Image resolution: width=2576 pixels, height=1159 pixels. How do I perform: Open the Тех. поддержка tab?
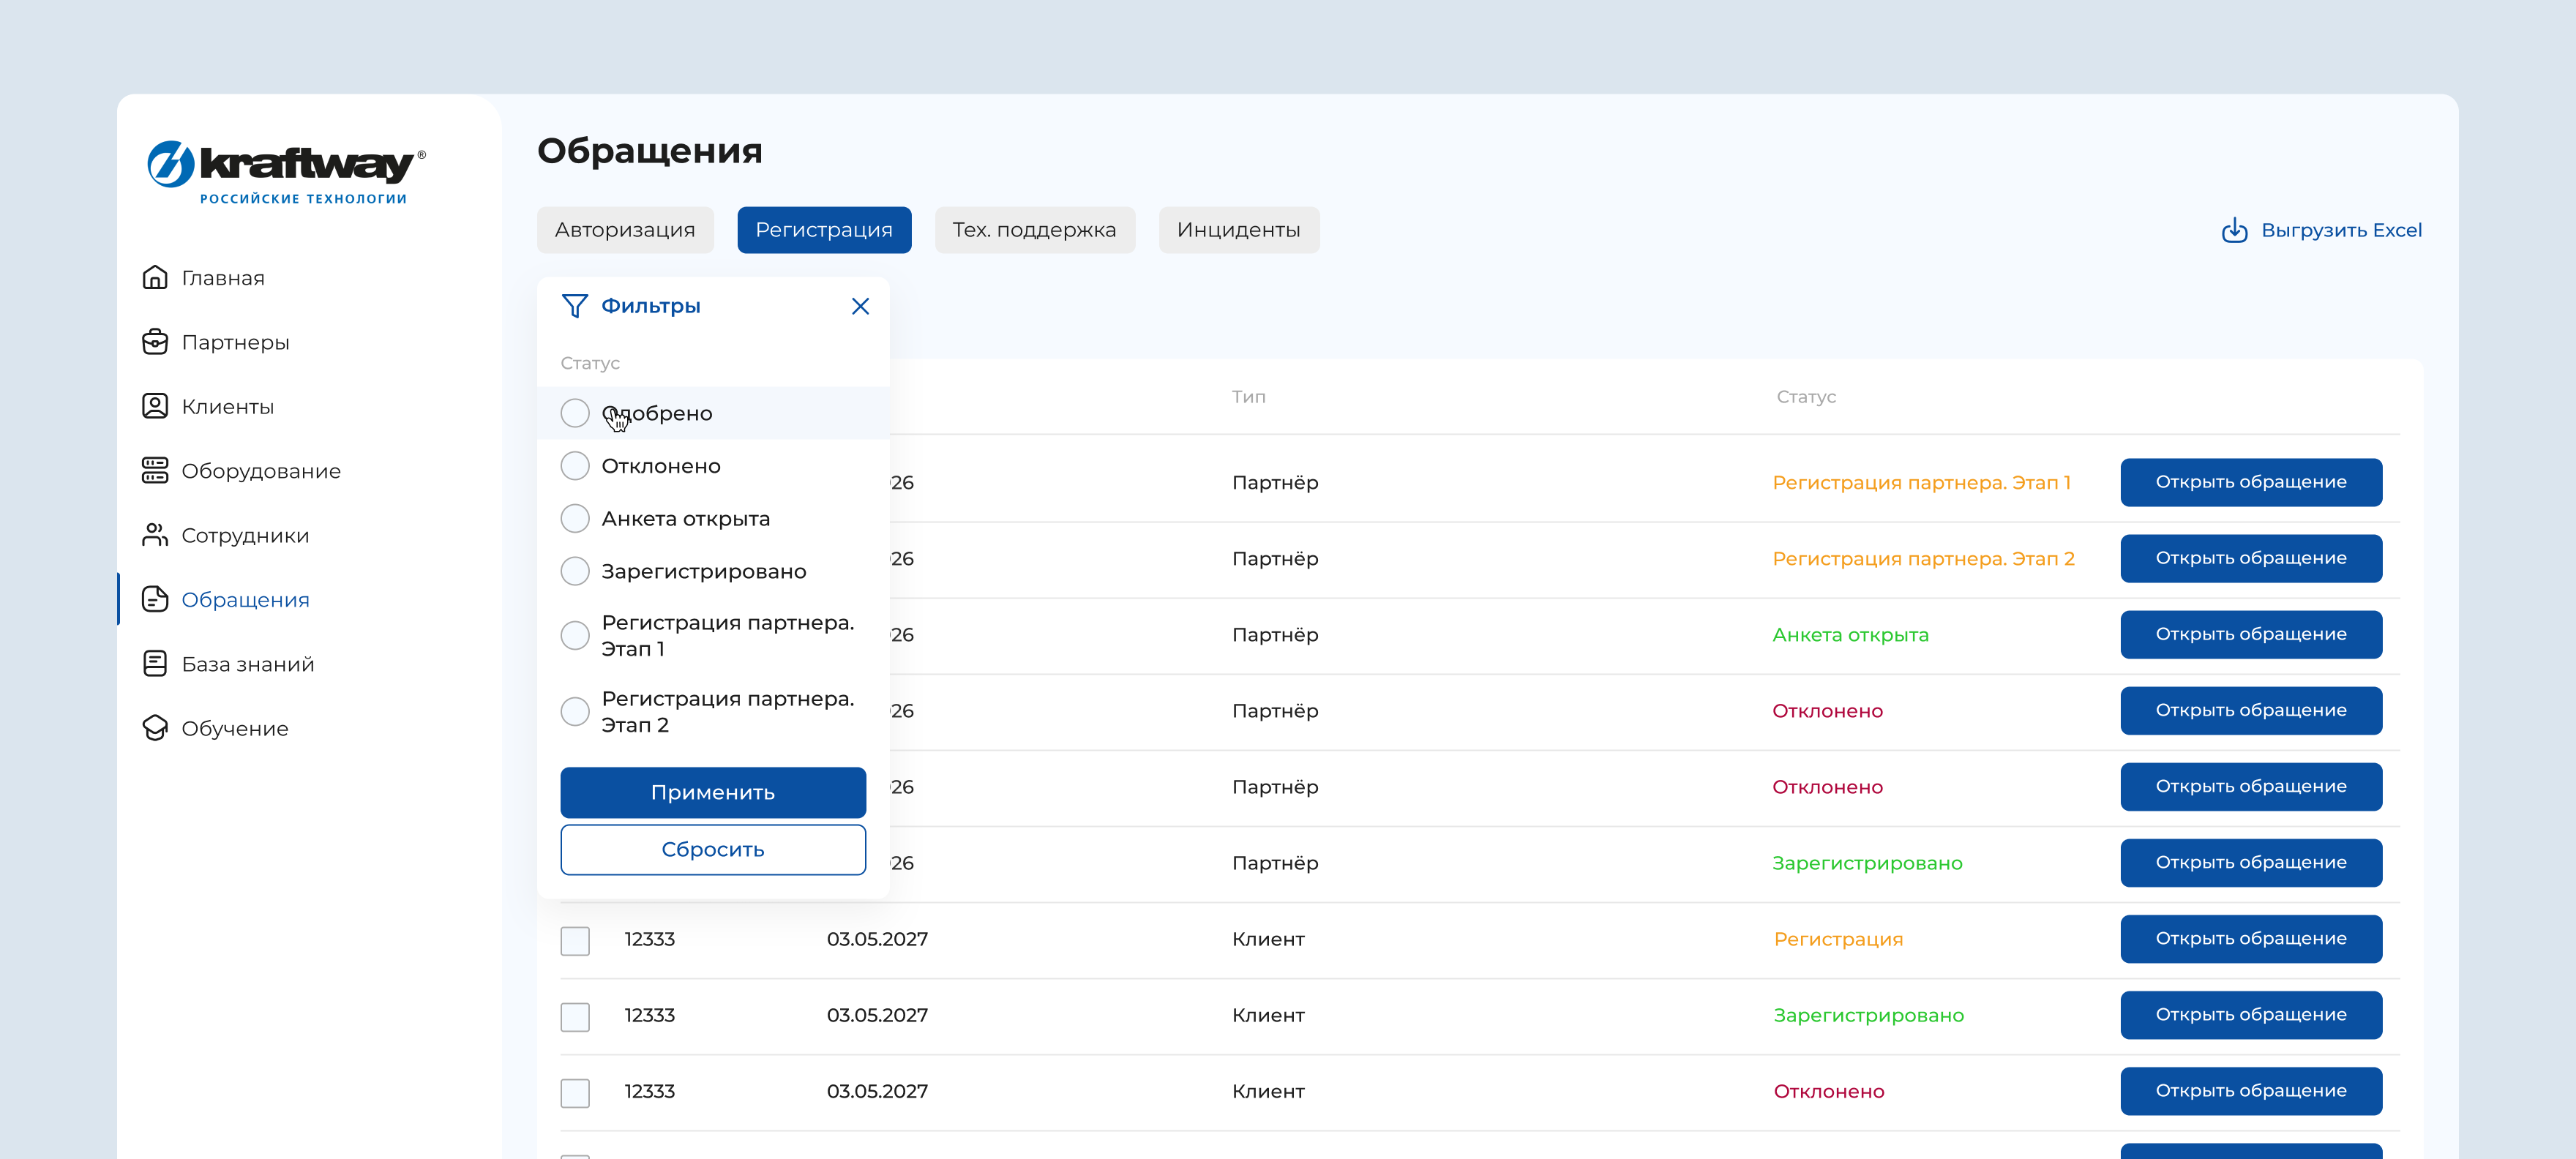1034,230
